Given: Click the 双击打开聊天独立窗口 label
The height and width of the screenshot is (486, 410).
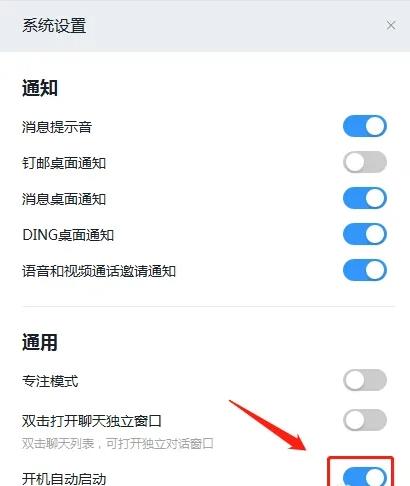Looking at the screenshot, I should [x=92, y=421].
